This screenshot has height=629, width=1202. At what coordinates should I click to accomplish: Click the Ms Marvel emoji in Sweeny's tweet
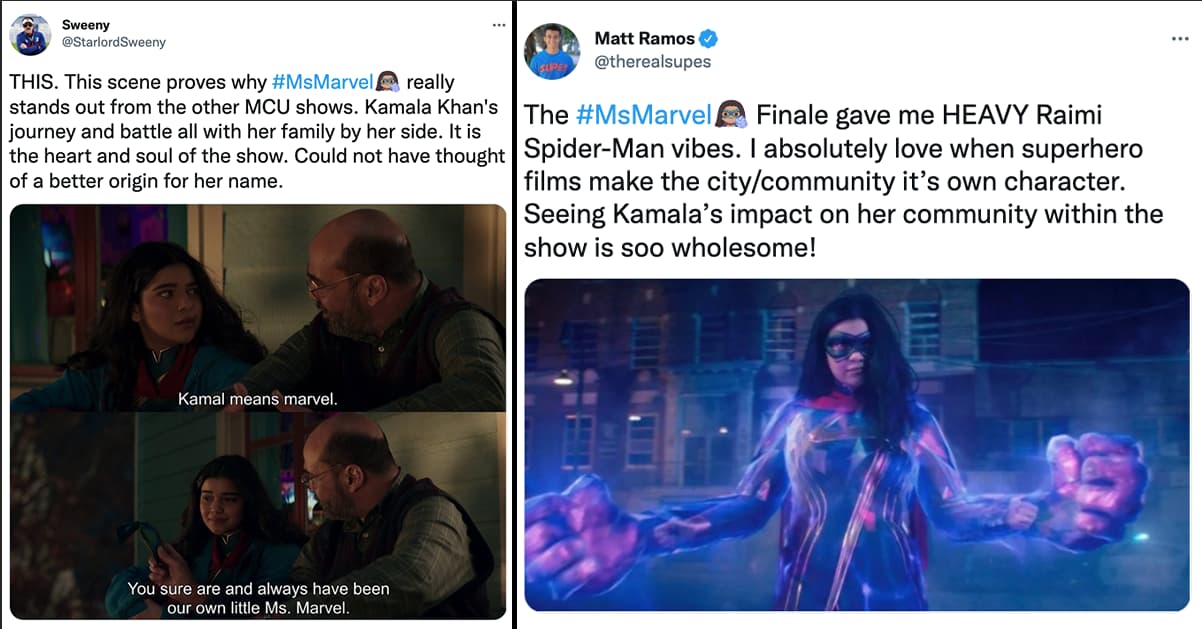pos(388,83)
